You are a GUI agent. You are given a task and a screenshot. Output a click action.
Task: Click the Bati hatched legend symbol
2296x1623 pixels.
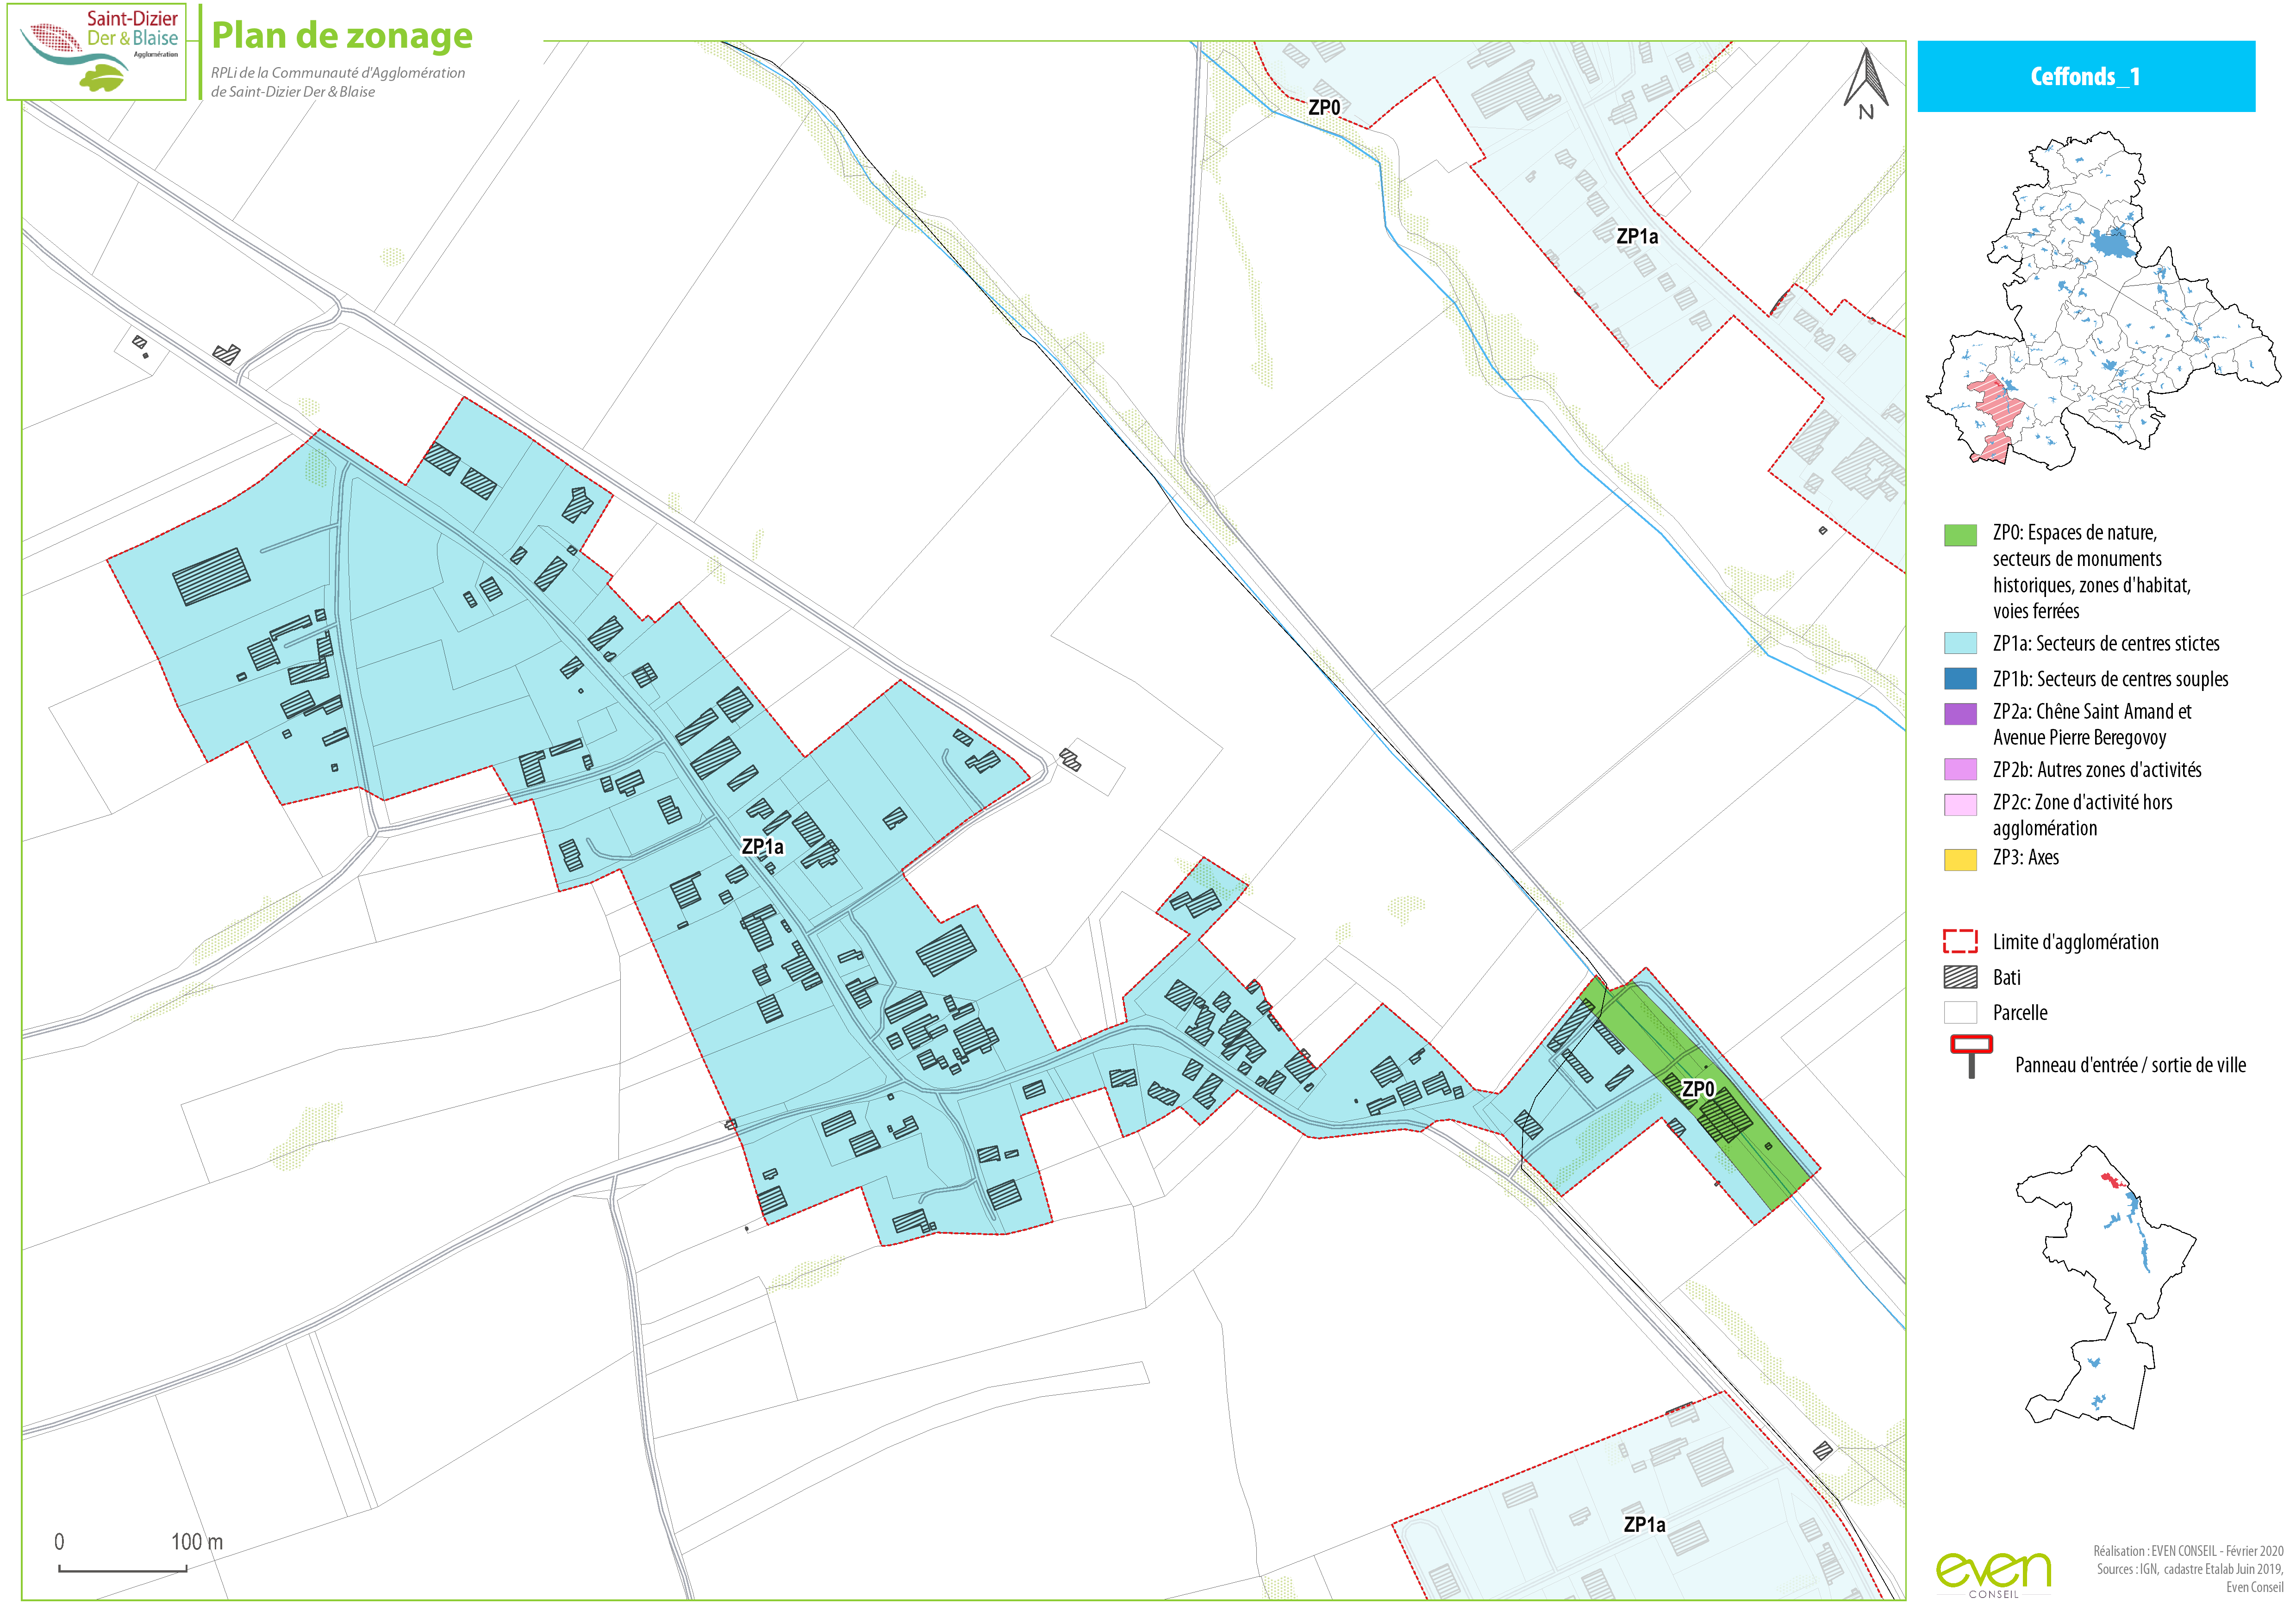(x=1960, y=977)
